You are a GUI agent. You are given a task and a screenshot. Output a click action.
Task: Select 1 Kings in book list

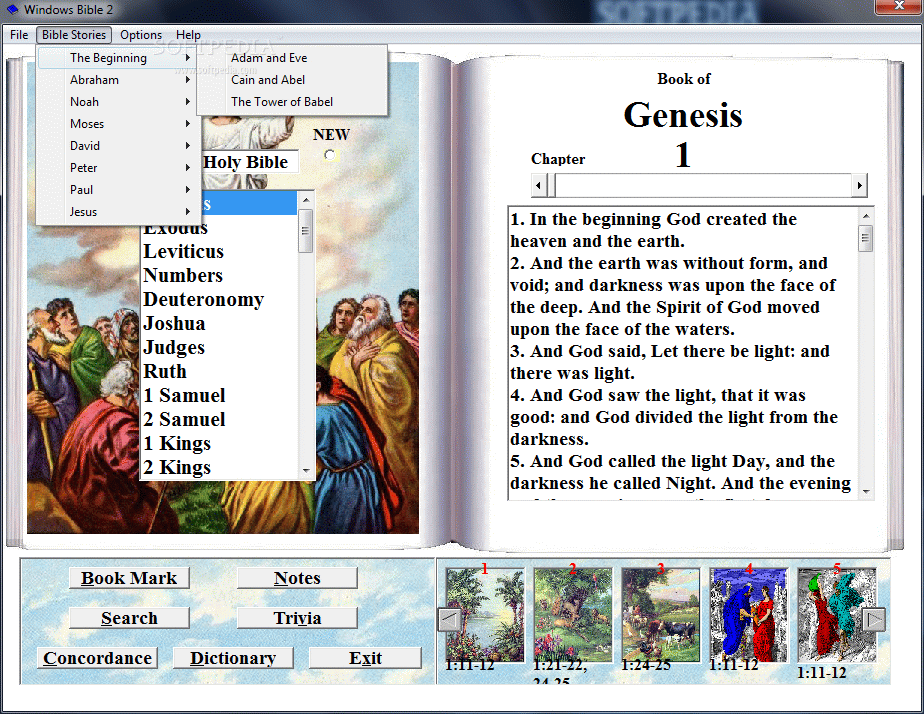pyautogui.click(x=219, y=444)
